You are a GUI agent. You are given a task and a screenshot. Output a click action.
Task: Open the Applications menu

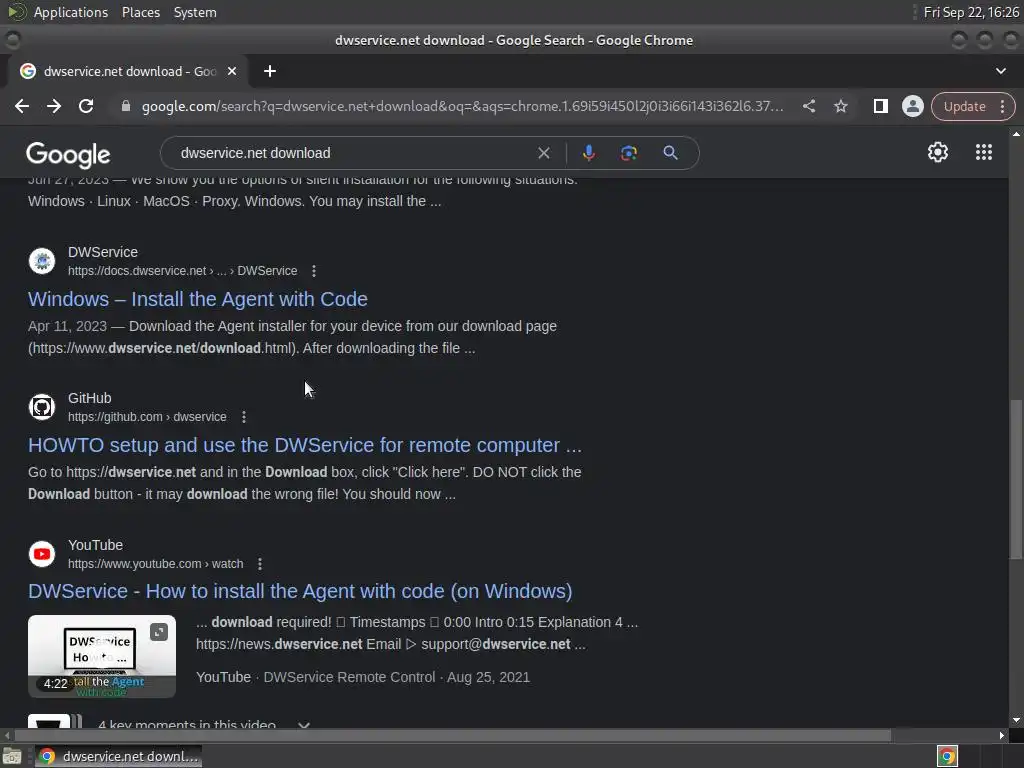pyautogui.click(x=71, y=12)
